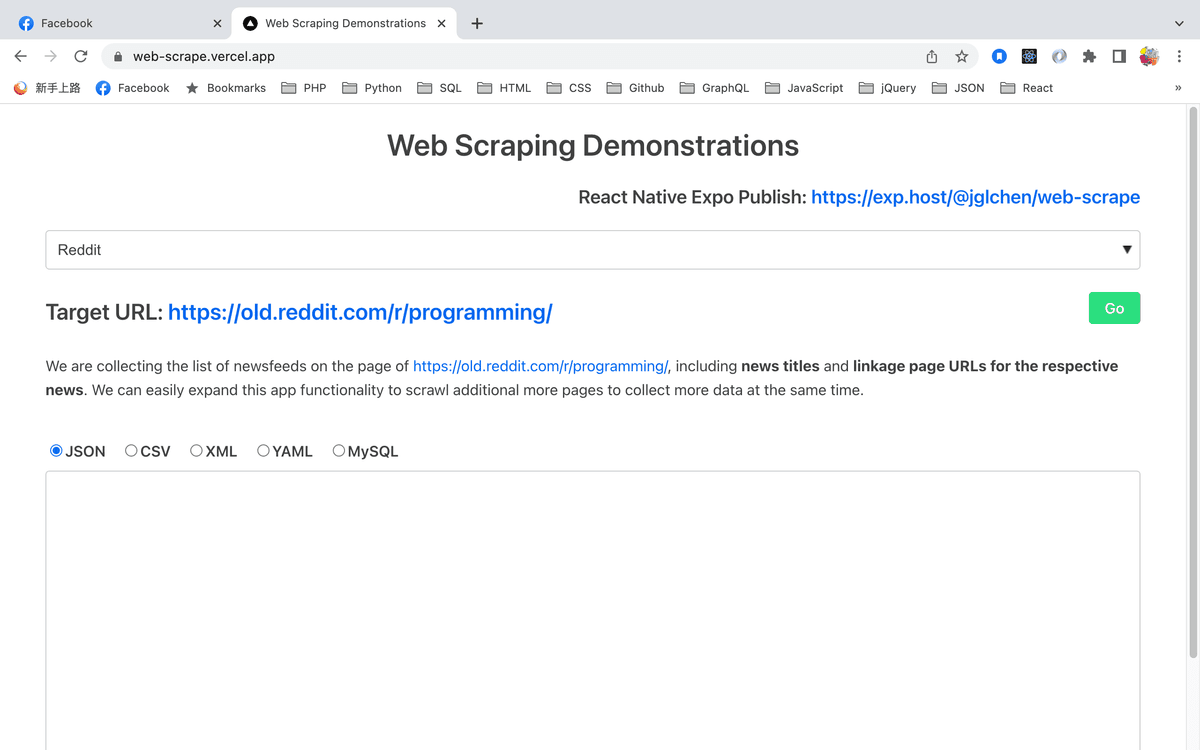Click the Web Scraping Demonstrations heading
This screenshot has height=750, width=1200.
point(593,146)
